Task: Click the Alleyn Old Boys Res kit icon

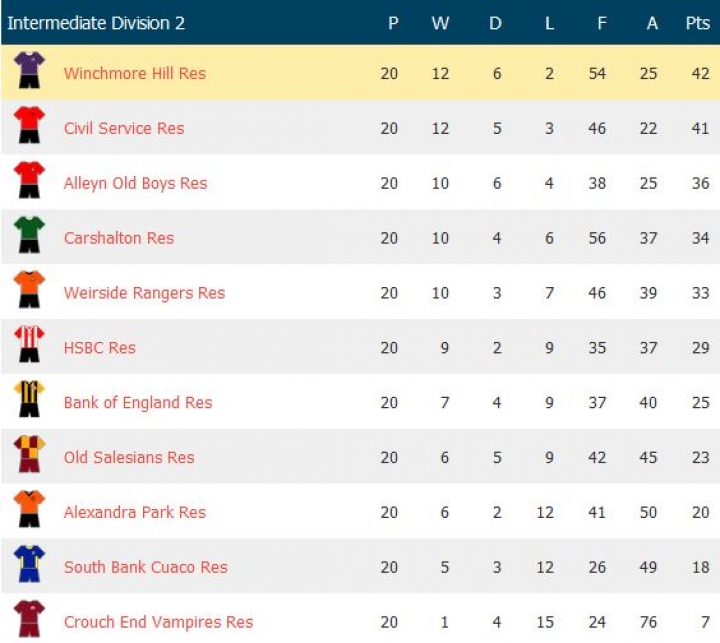Action: click(x=29, y=181)
